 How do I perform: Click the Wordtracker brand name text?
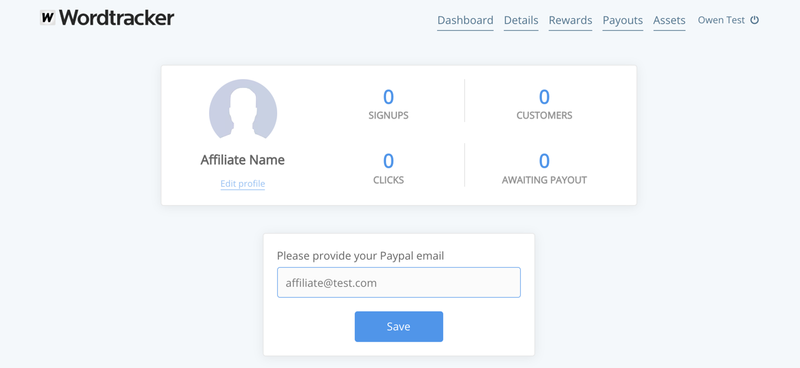[x=117, y=18]
